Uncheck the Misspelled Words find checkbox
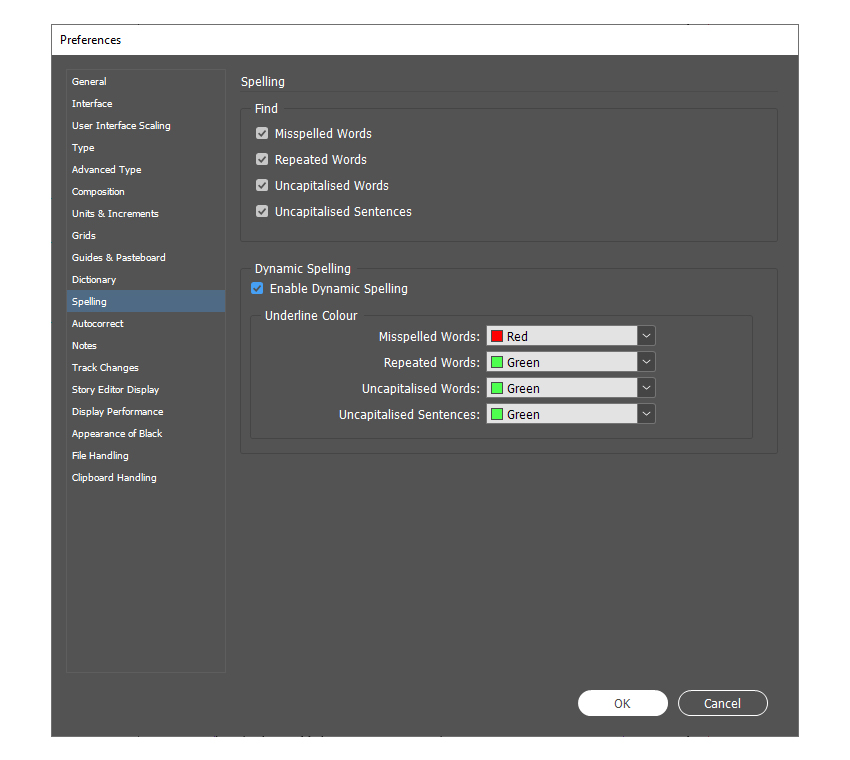The image size is (850, 760). pos(262,133)
